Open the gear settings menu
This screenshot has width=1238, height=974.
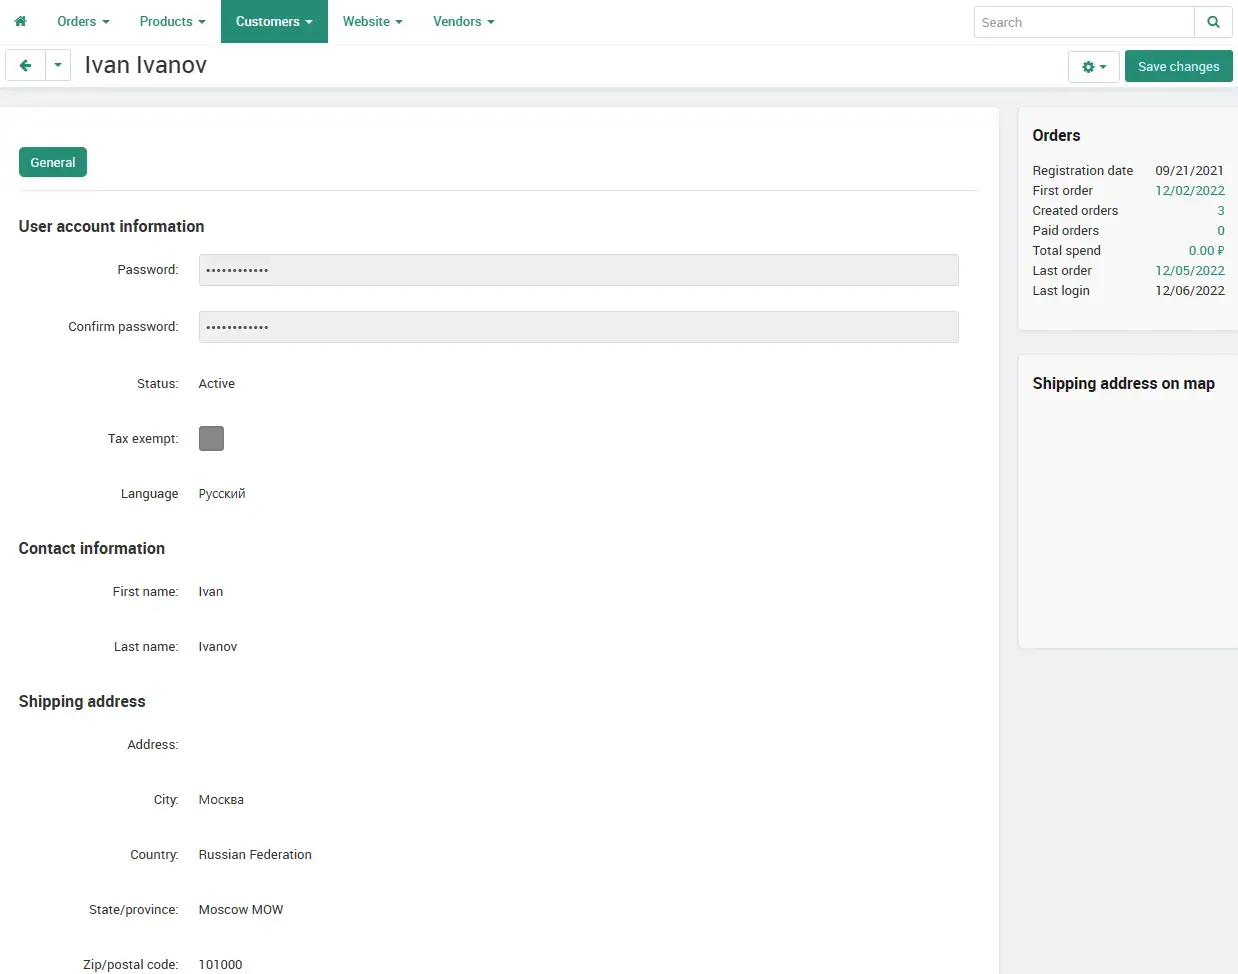tap(1094, 67)
